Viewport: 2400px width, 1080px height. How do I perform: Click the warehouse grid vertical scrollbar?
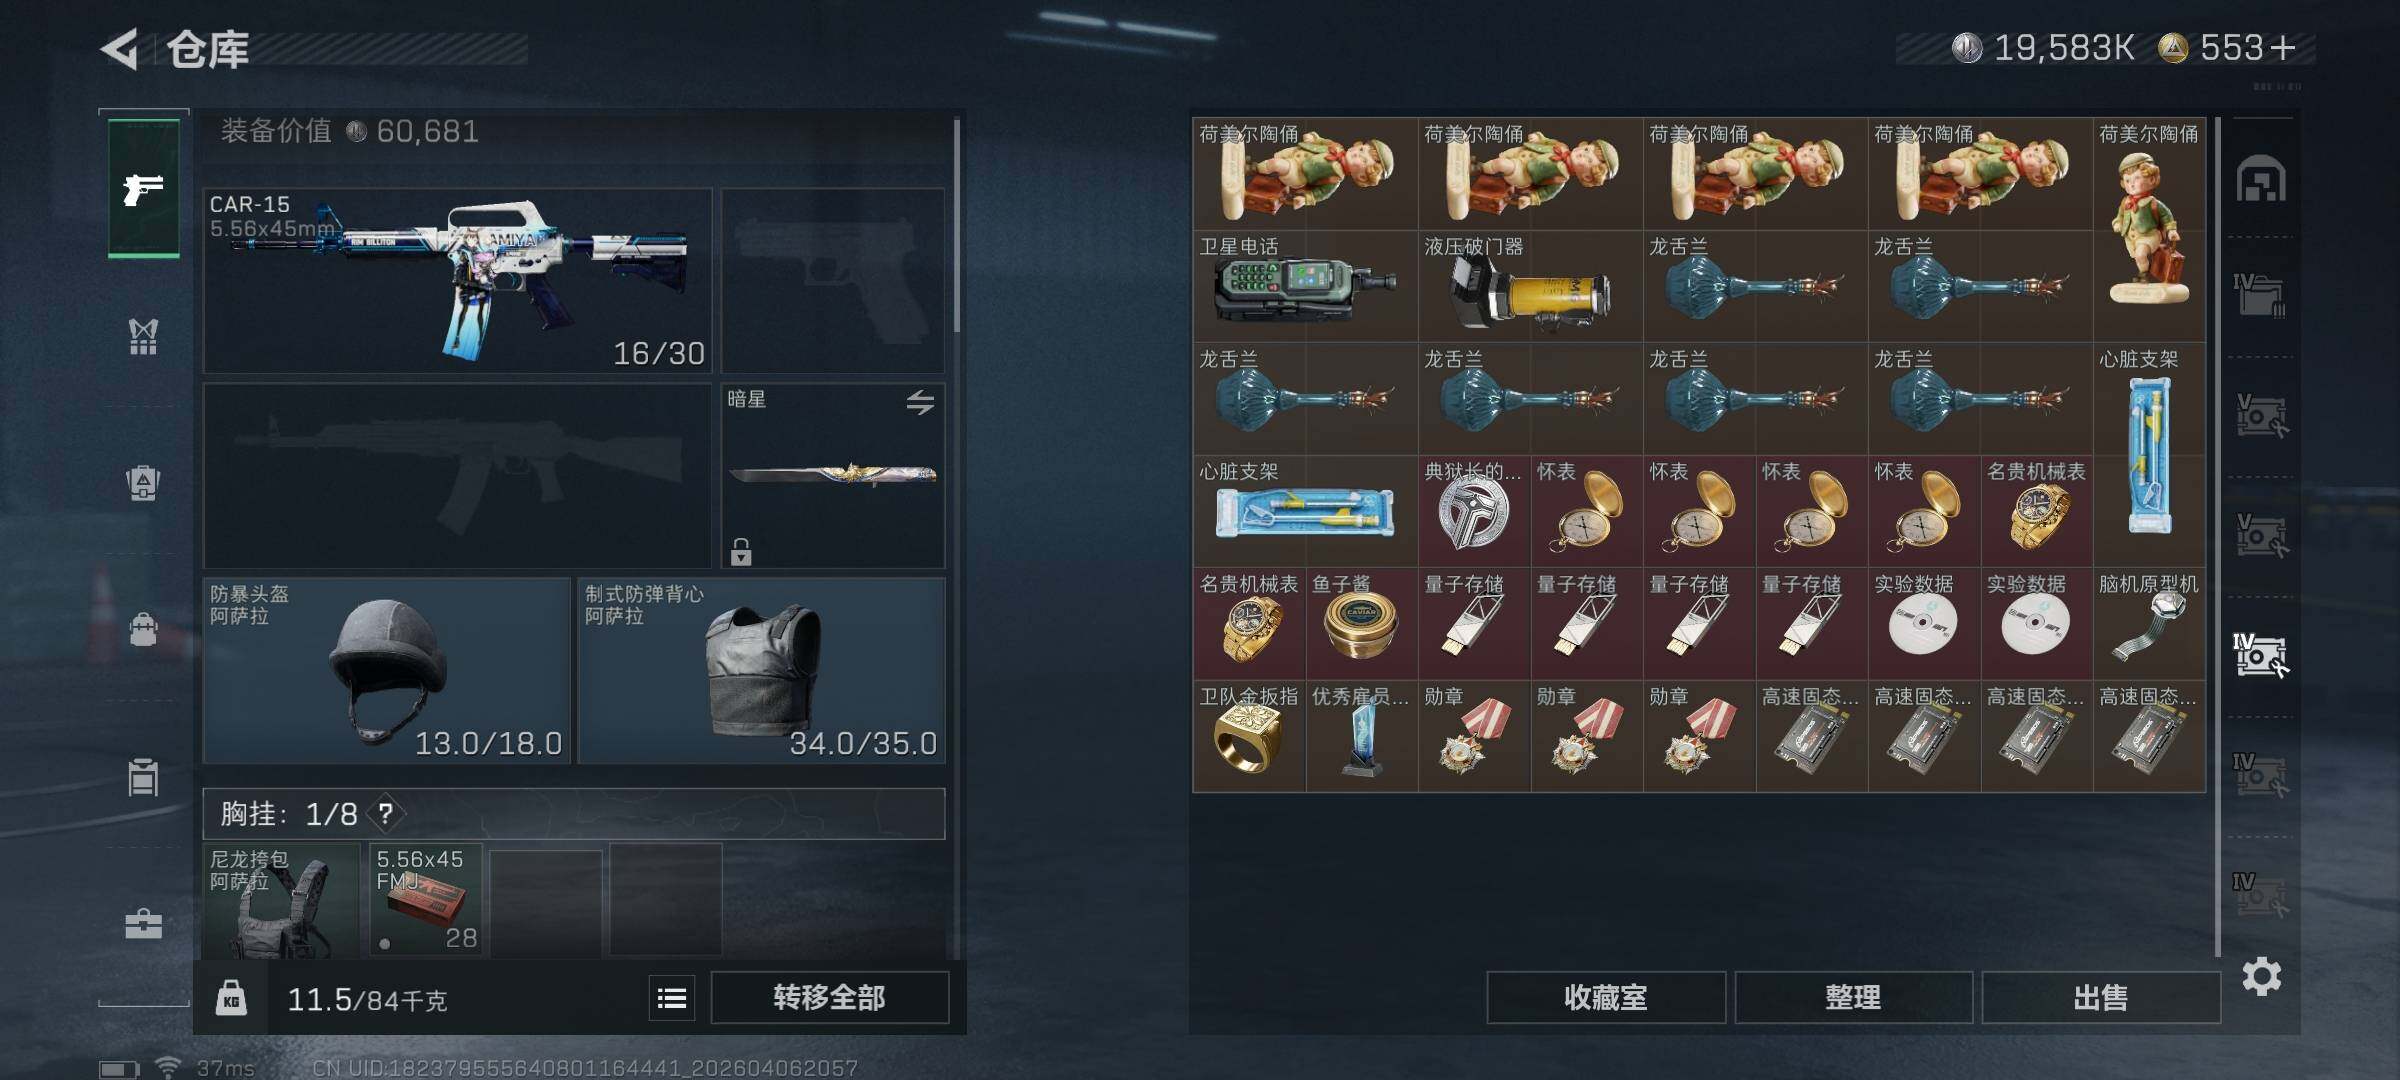[x=2218, y=537]
